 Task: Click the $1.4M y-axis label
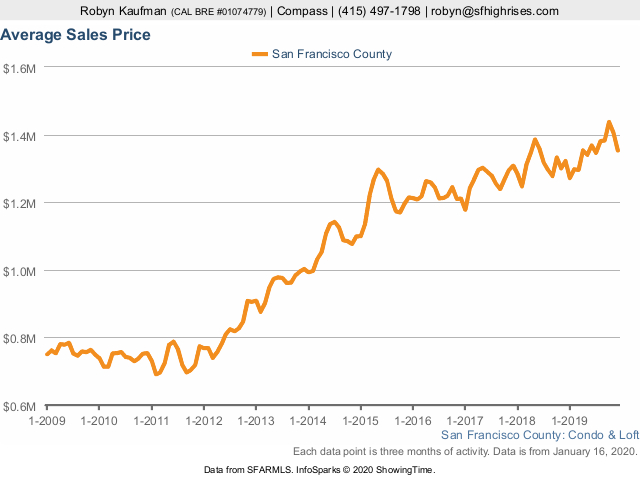click(x=19, y=136)
